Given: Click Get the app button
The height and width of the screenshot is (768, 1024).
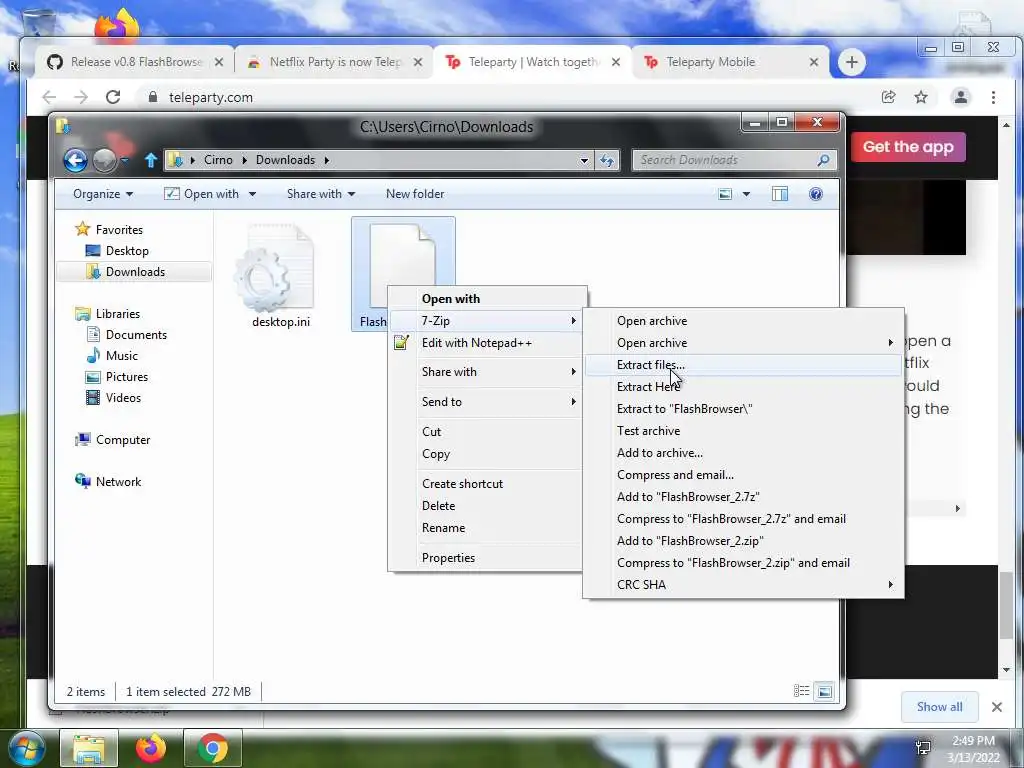Looking at the screenshot, I should (x=908, y=147).
